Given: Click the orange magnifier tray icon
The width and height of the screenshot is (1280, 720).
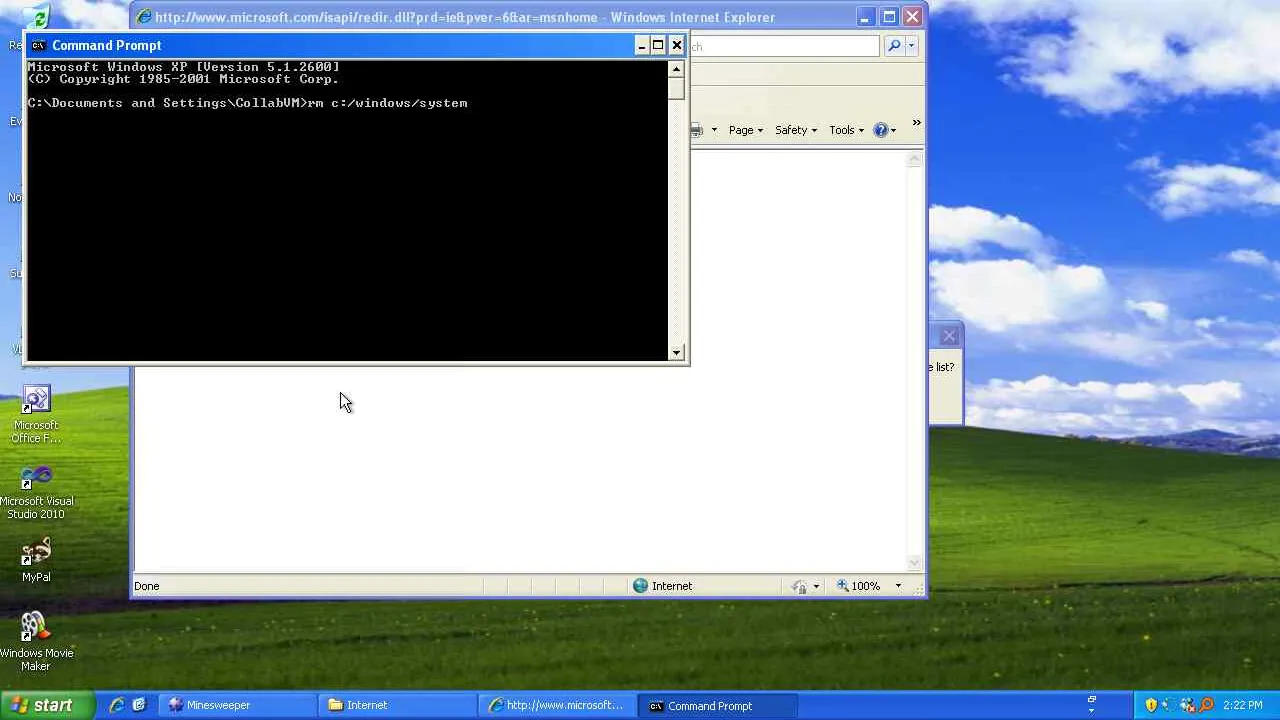Looking at the screenshot, I should (x=1207, y=705).
